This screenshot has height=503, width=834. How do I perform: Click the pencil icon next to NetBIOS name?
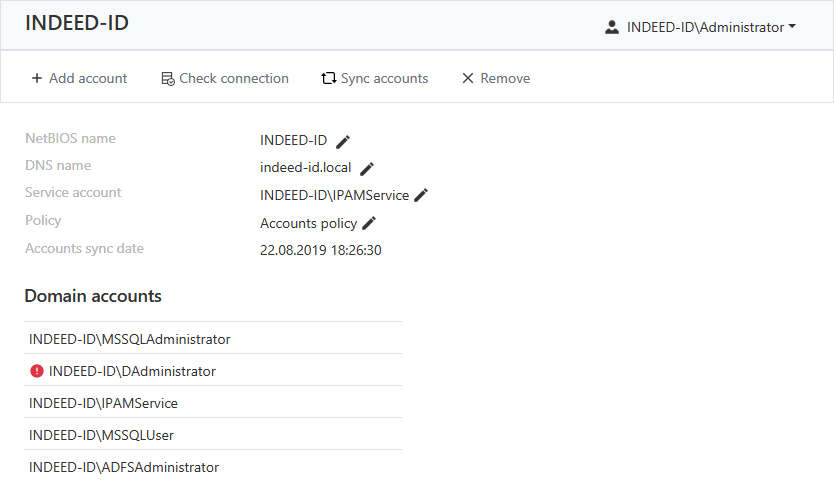[x=343, y=141]
